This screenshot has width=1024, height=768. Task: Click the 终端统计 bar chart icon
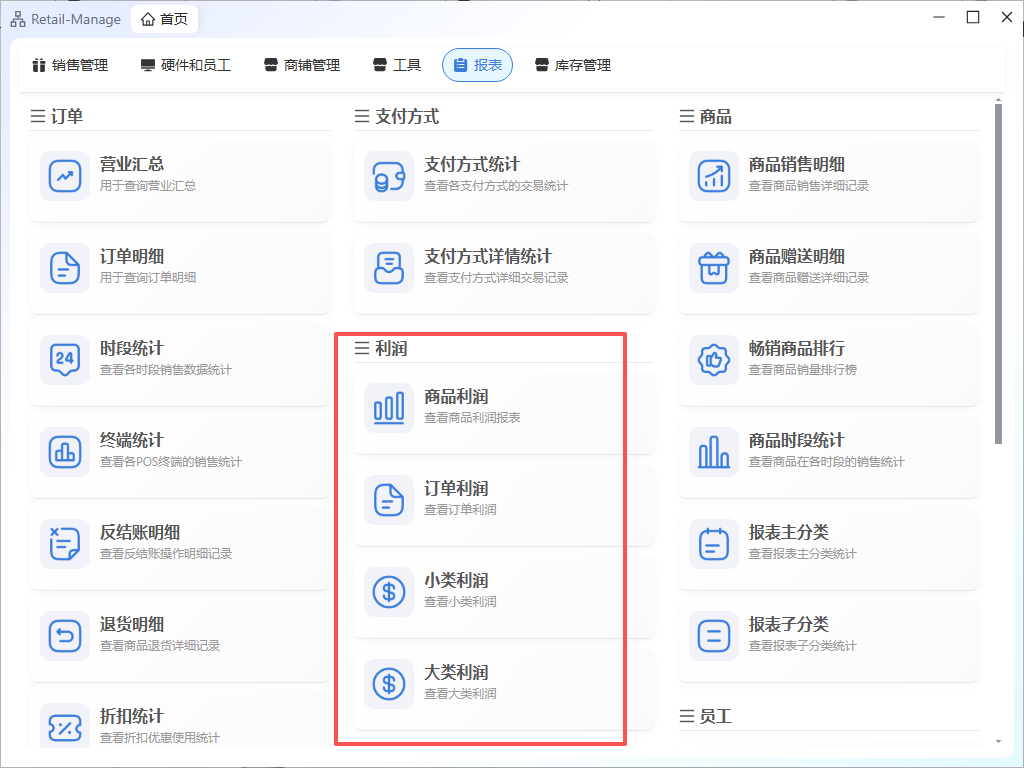click(x=65, y=452)
